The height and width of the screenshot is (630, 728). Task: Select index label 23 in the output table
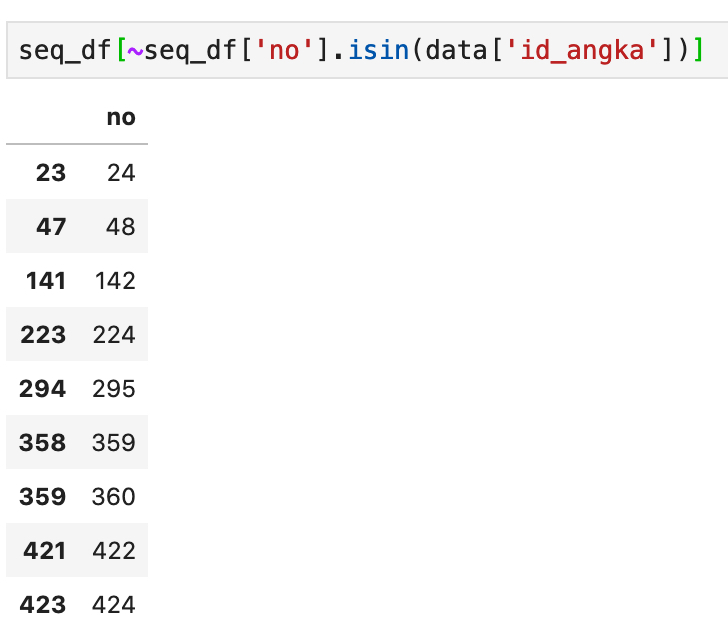coord(51,173)
